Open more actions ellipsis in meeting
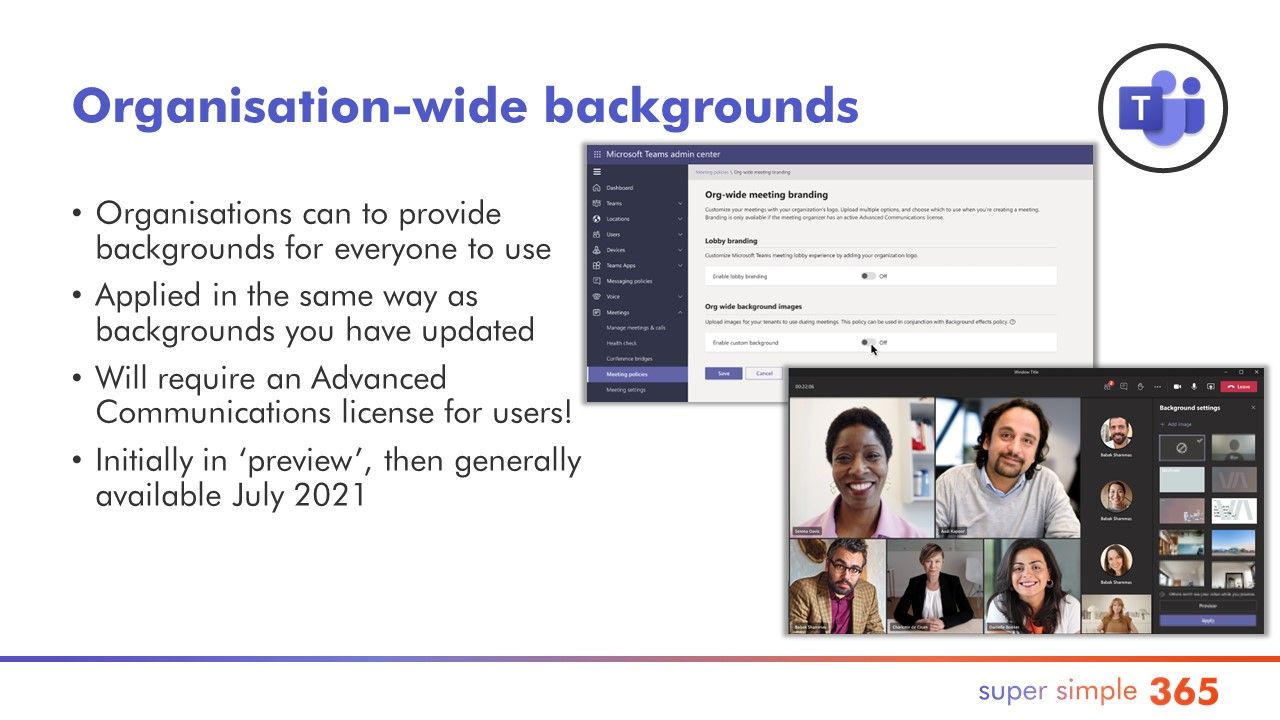Image resolution: width=1280 pixels, height=720 pixels. click(1158, 387)
